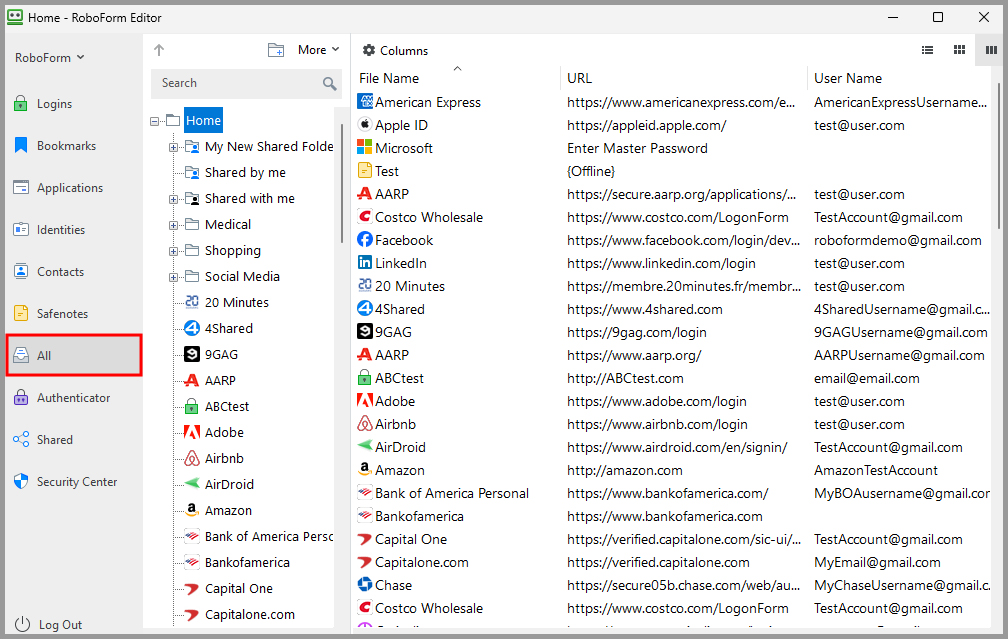Viewport: 1008px width, 639px height.
Task: Open the Applications icon in sidebar
Action: click(21, 187)
